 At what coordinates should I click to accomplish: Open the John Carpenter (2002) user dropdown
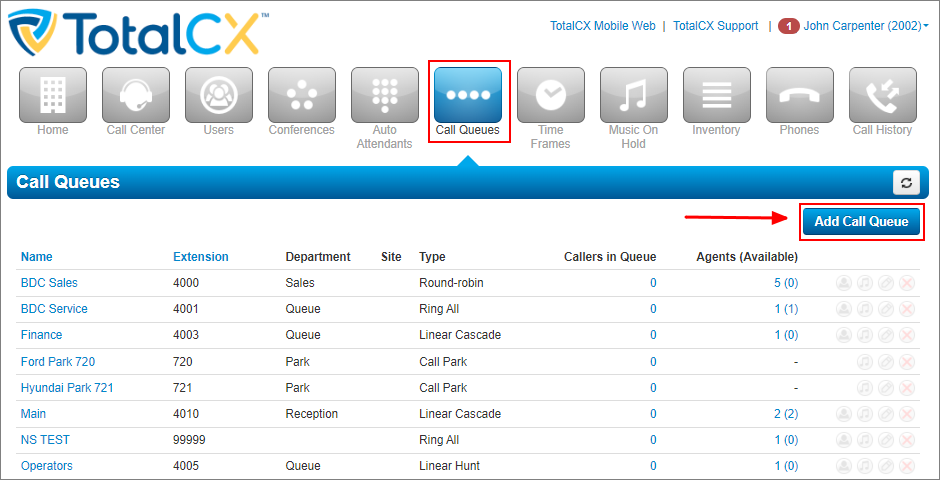click(x=866, y=26)
